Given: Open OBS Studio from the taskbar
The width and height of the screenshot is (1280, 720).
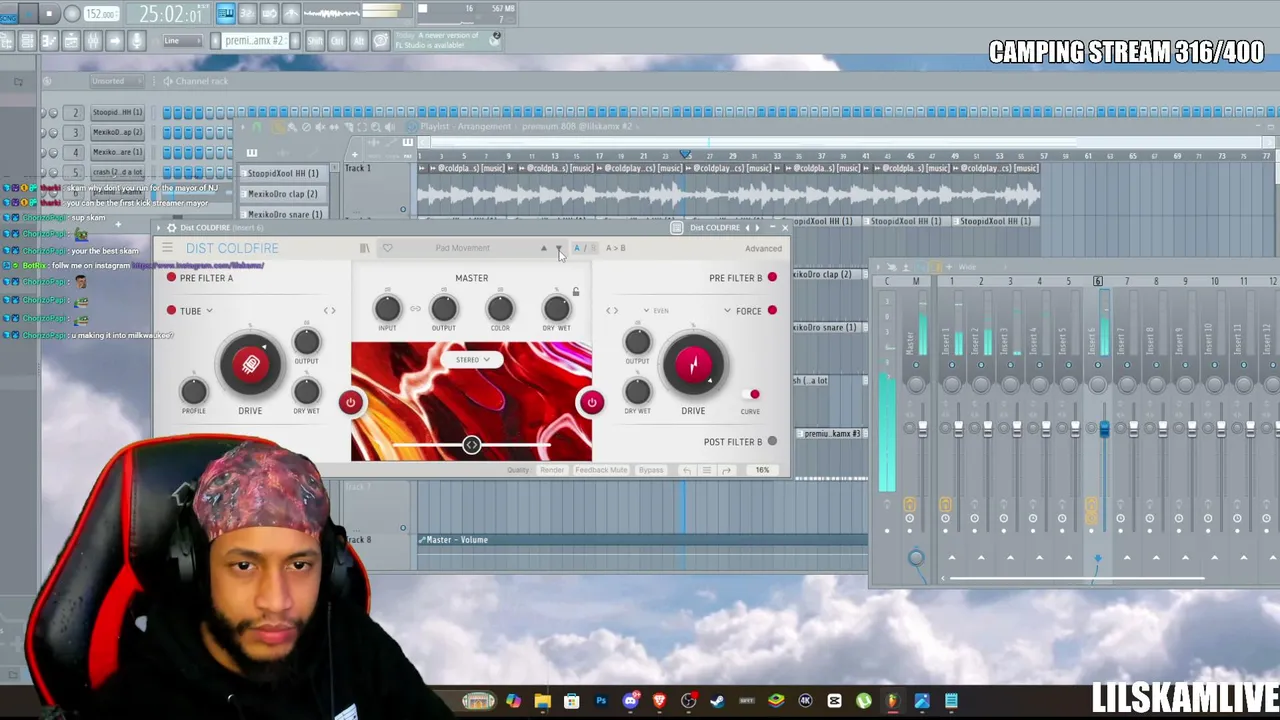Looking at the screenshot, I should pos(689,701).
